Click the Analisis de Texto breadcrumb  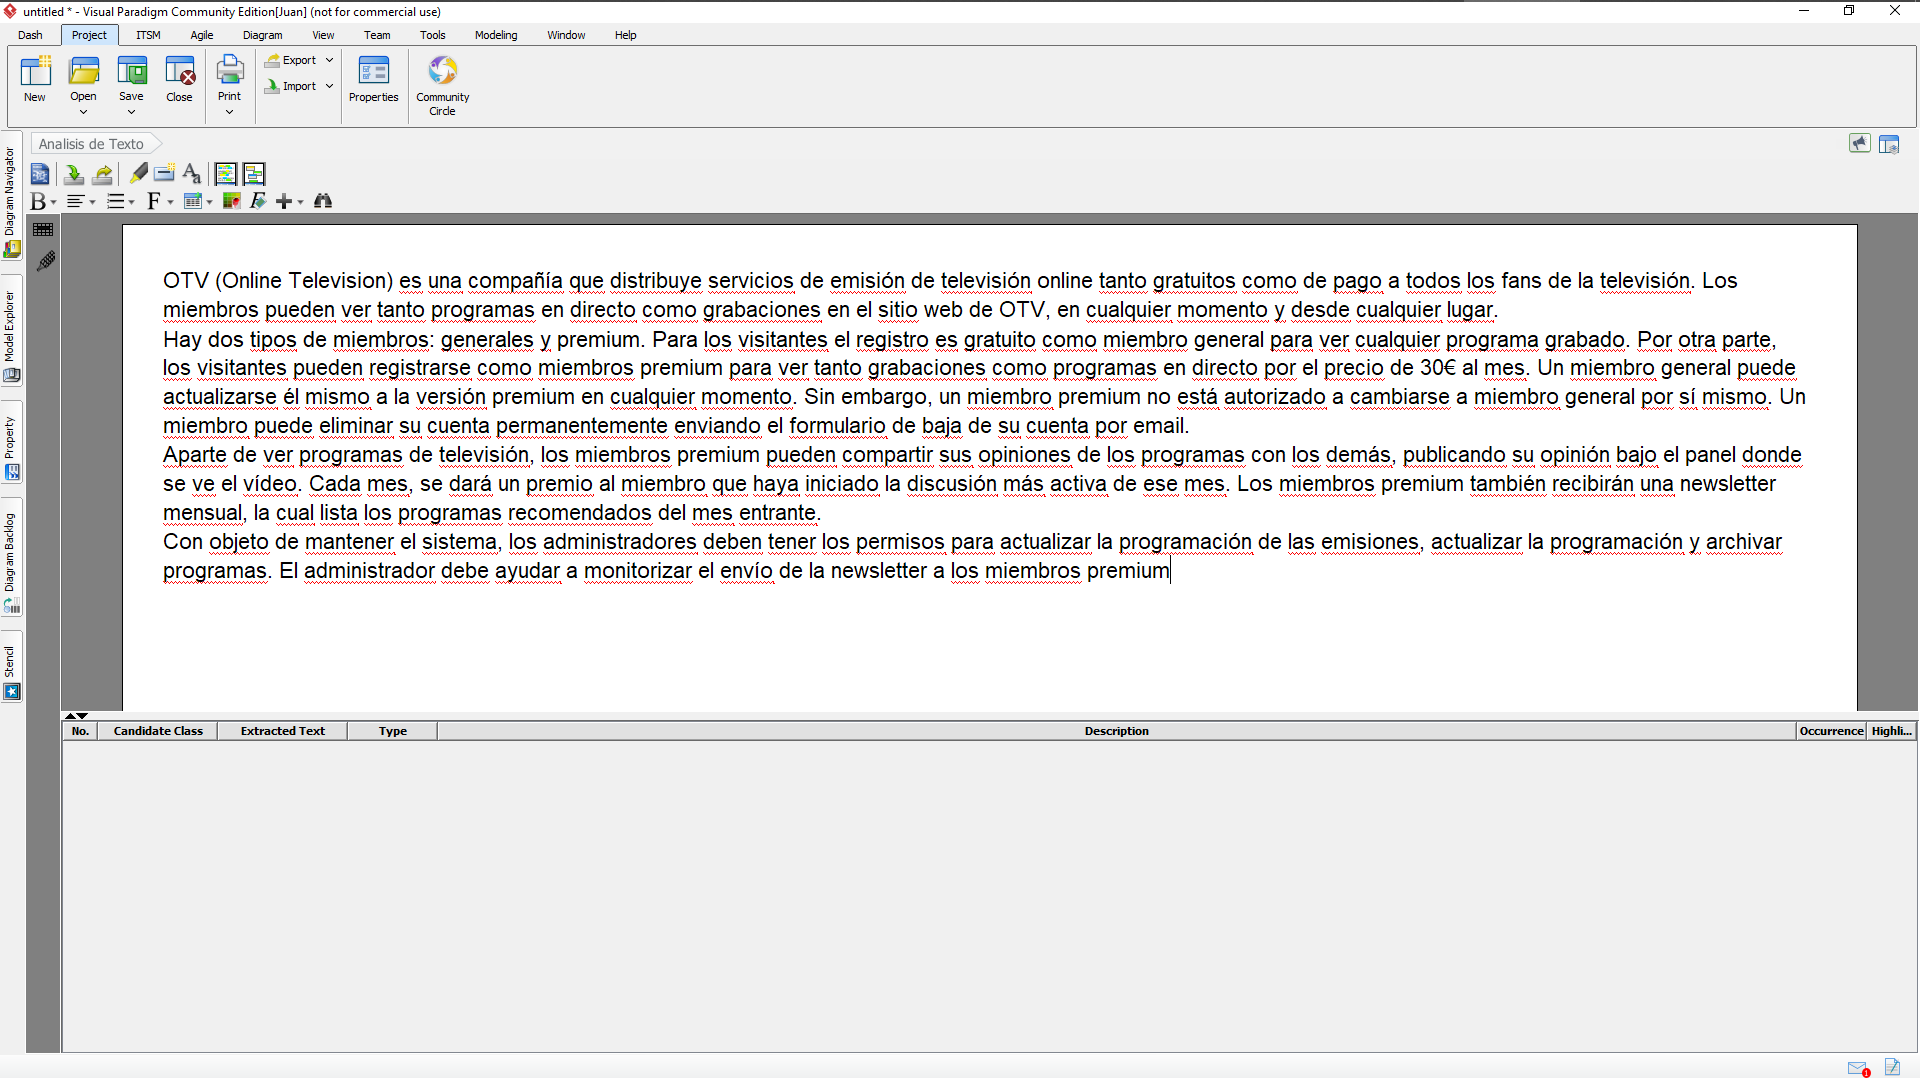pyautogui.click(x=91, y=144)
